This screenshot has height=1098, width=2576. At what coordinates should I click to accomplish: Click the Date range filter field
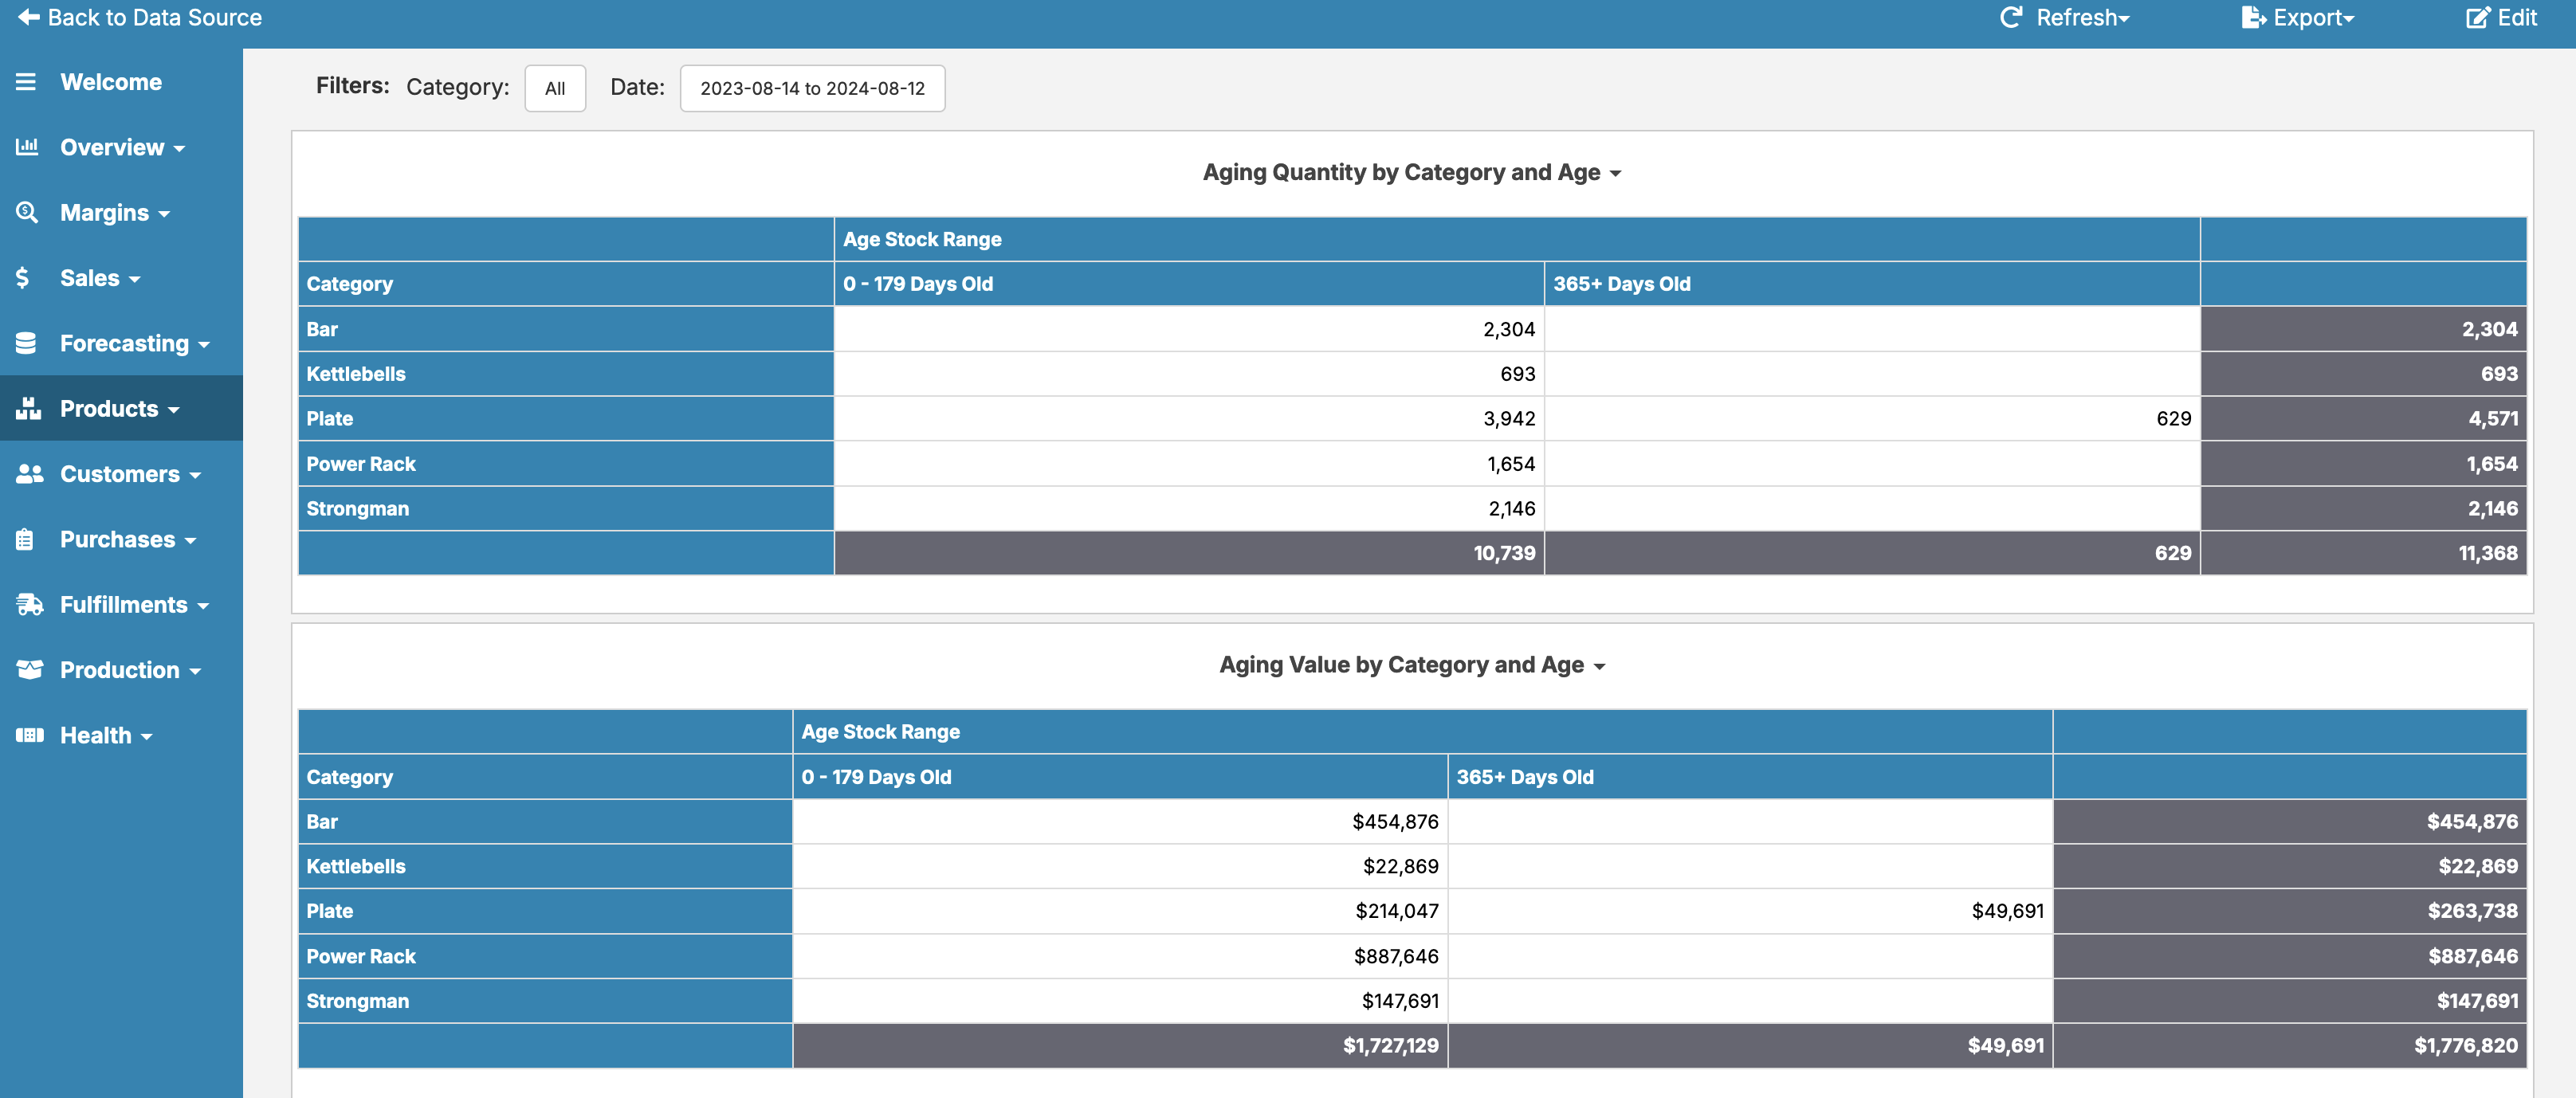pyautogui.click(x=812, y=88)
